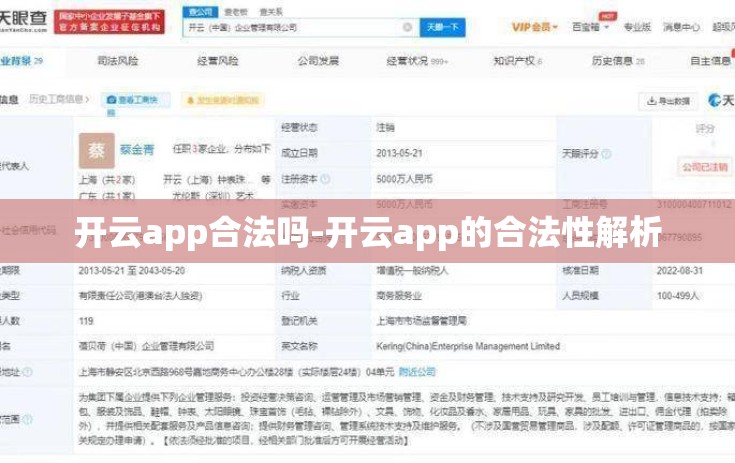The width and height of the screenshot is (735, 463).
Task: Clear the search box with the X icon
Action: (407, 27)
